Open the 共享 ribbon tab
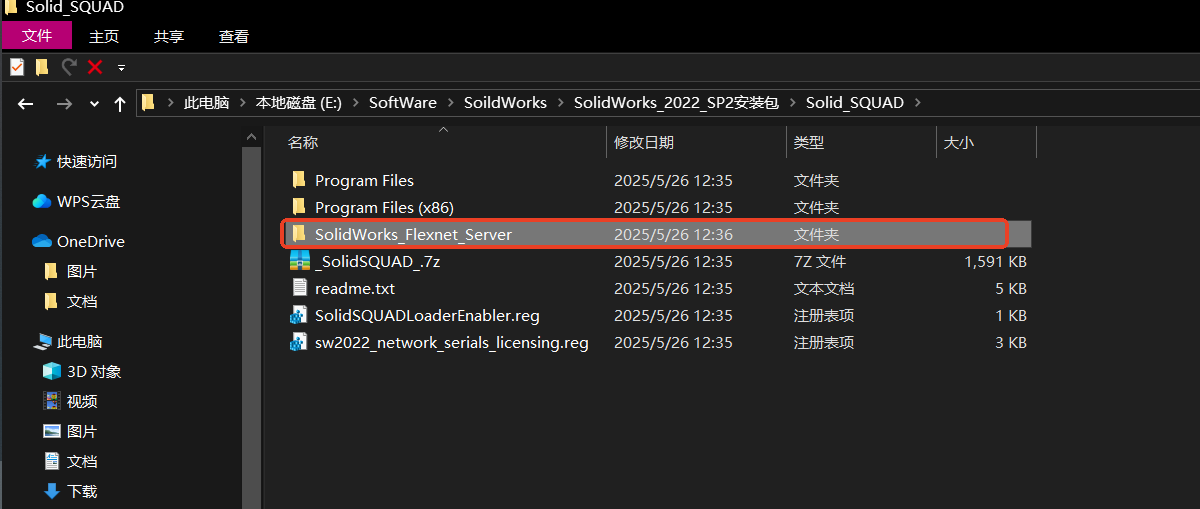Viewport: 1200px width, 509px height. pyautogui.click(x=169, y=36)
